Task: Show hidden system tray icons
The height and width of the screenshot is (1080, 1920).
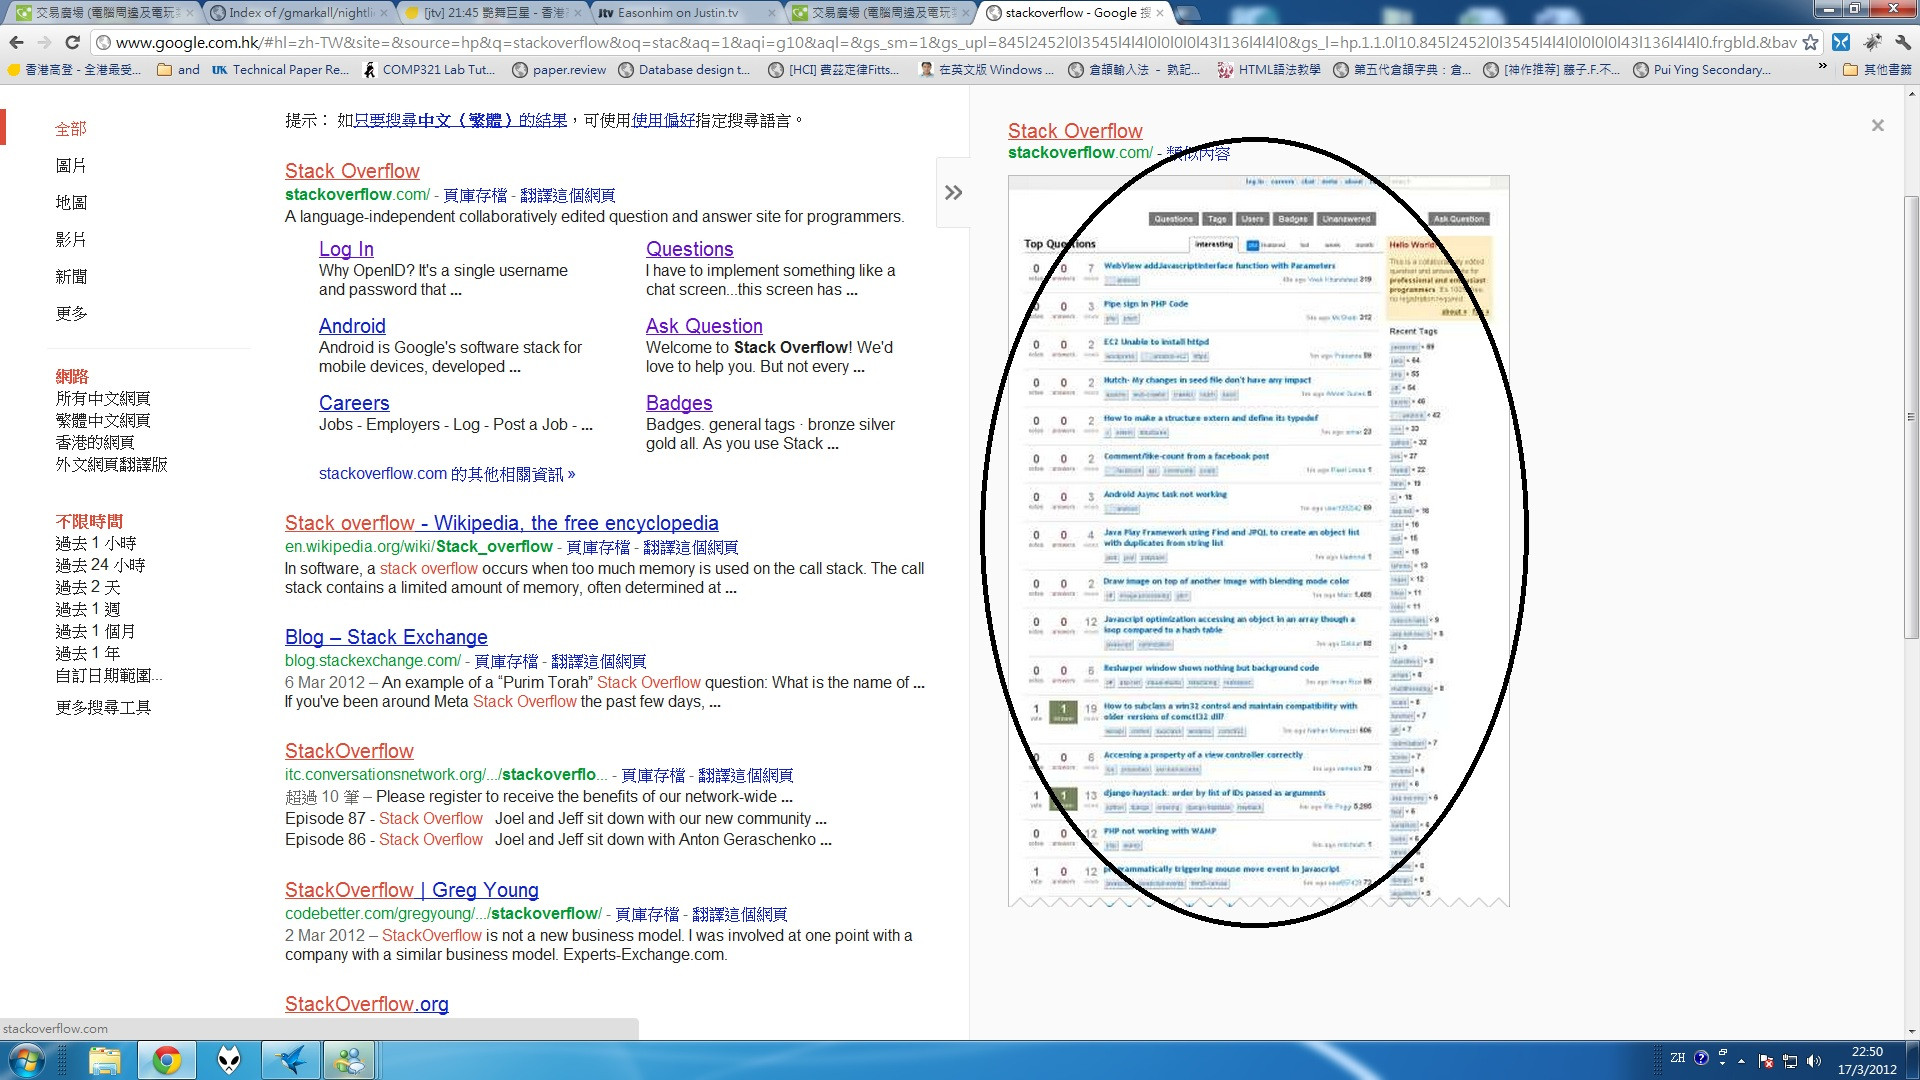Action: click(x=1741, y=1061)
